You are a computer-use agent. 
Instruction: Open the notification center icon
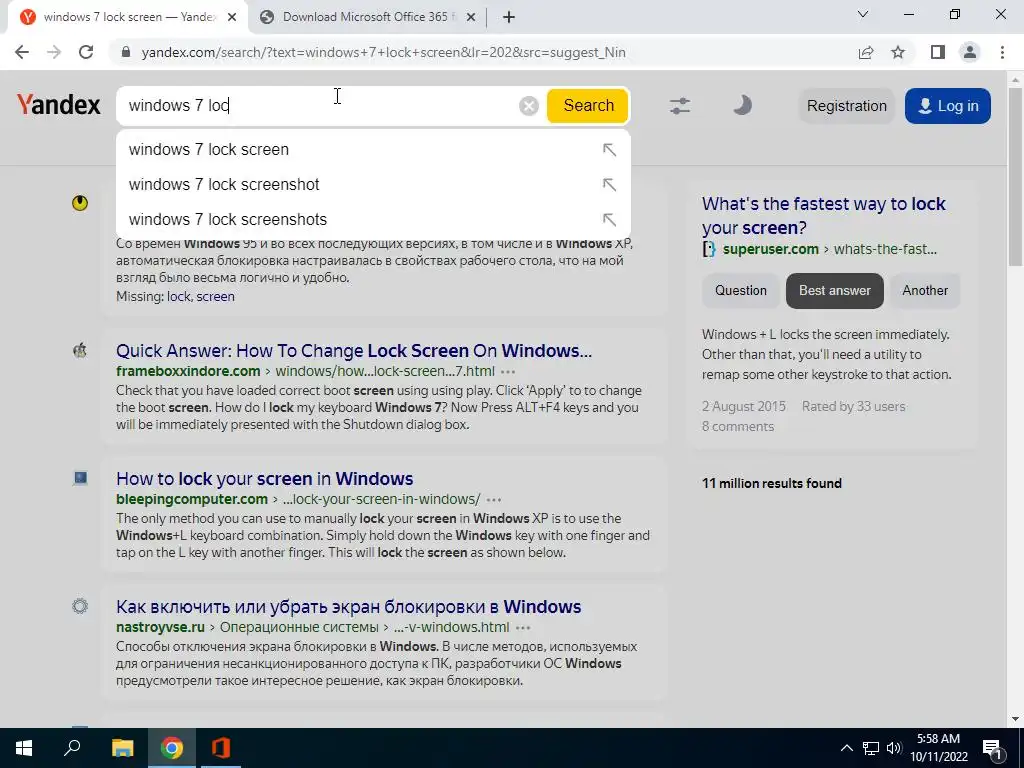coord(992,749)
